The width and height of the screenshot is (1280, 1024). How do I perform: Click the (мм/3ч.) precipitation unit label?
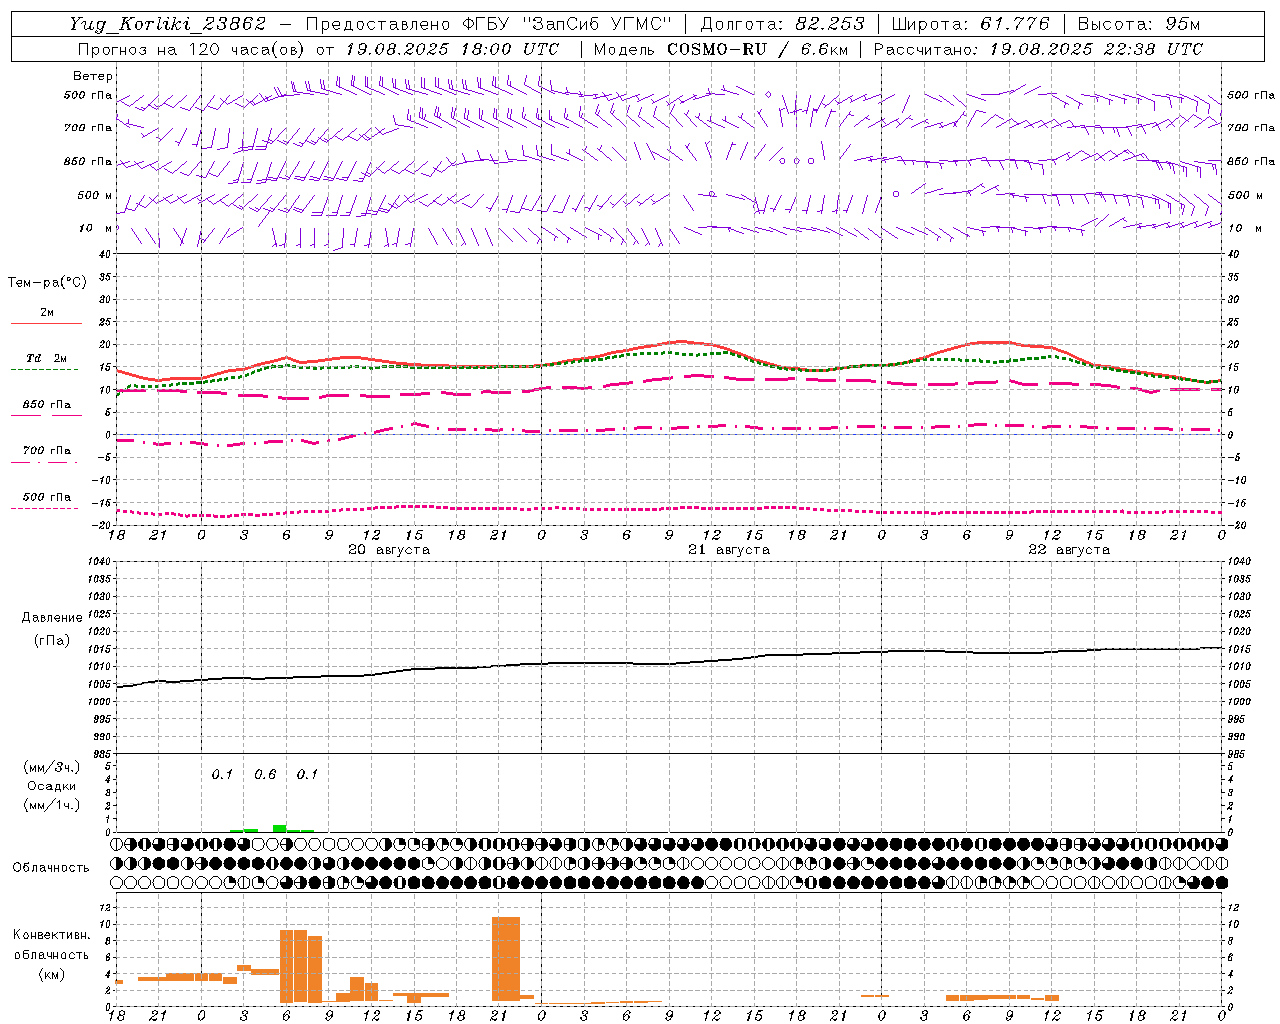coord(51,767)
